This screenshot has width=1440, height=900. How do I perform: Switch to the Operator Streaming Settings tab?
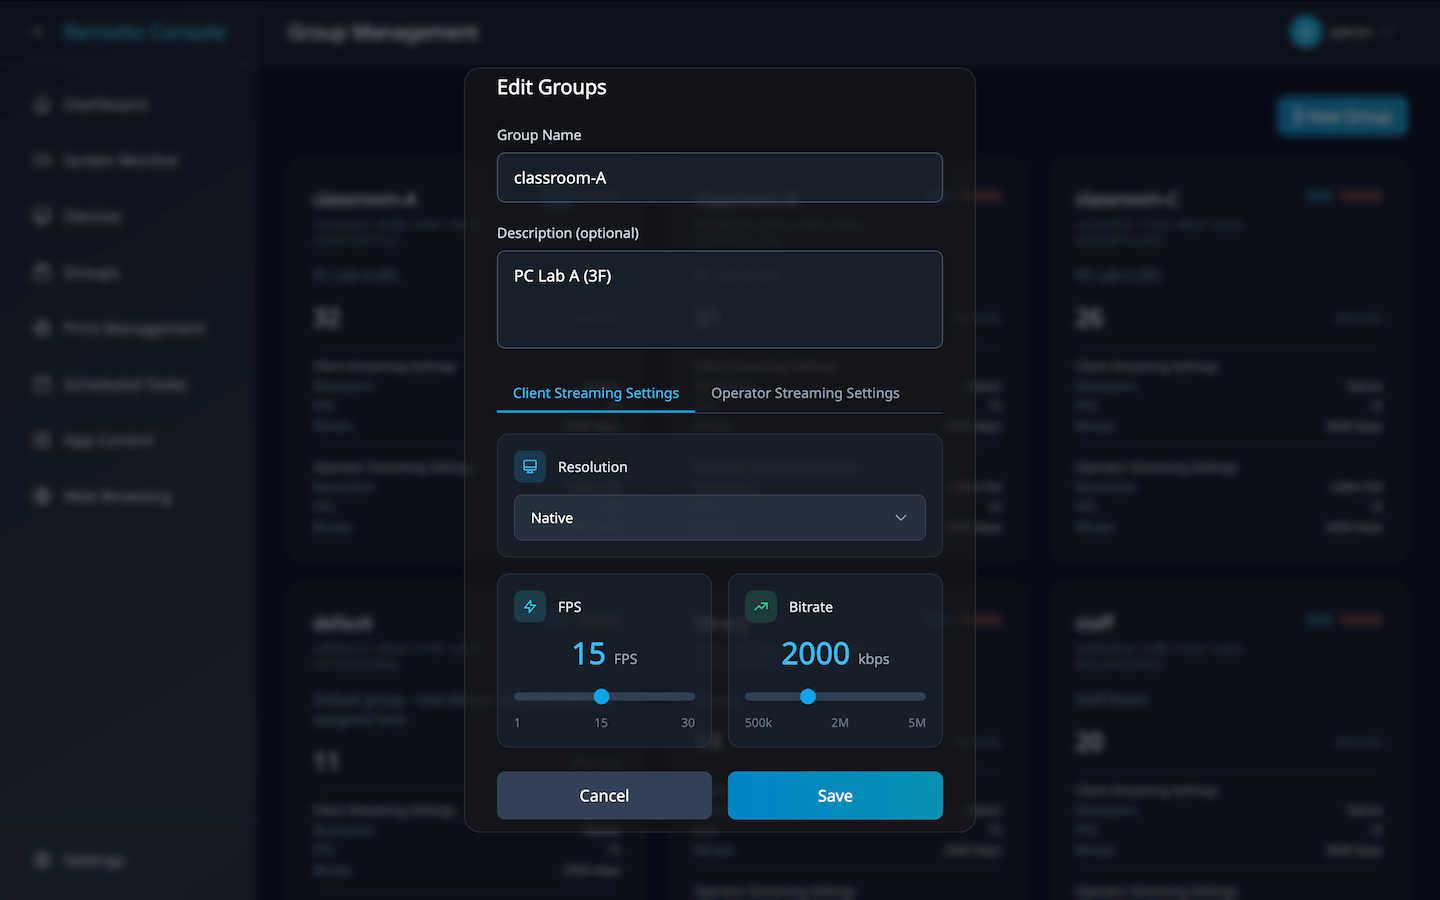[x=805, y=393]
